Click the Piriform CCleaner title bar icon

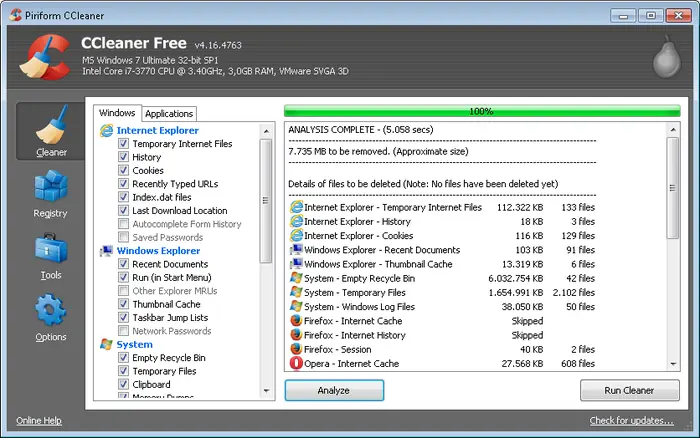pos(16,15)
